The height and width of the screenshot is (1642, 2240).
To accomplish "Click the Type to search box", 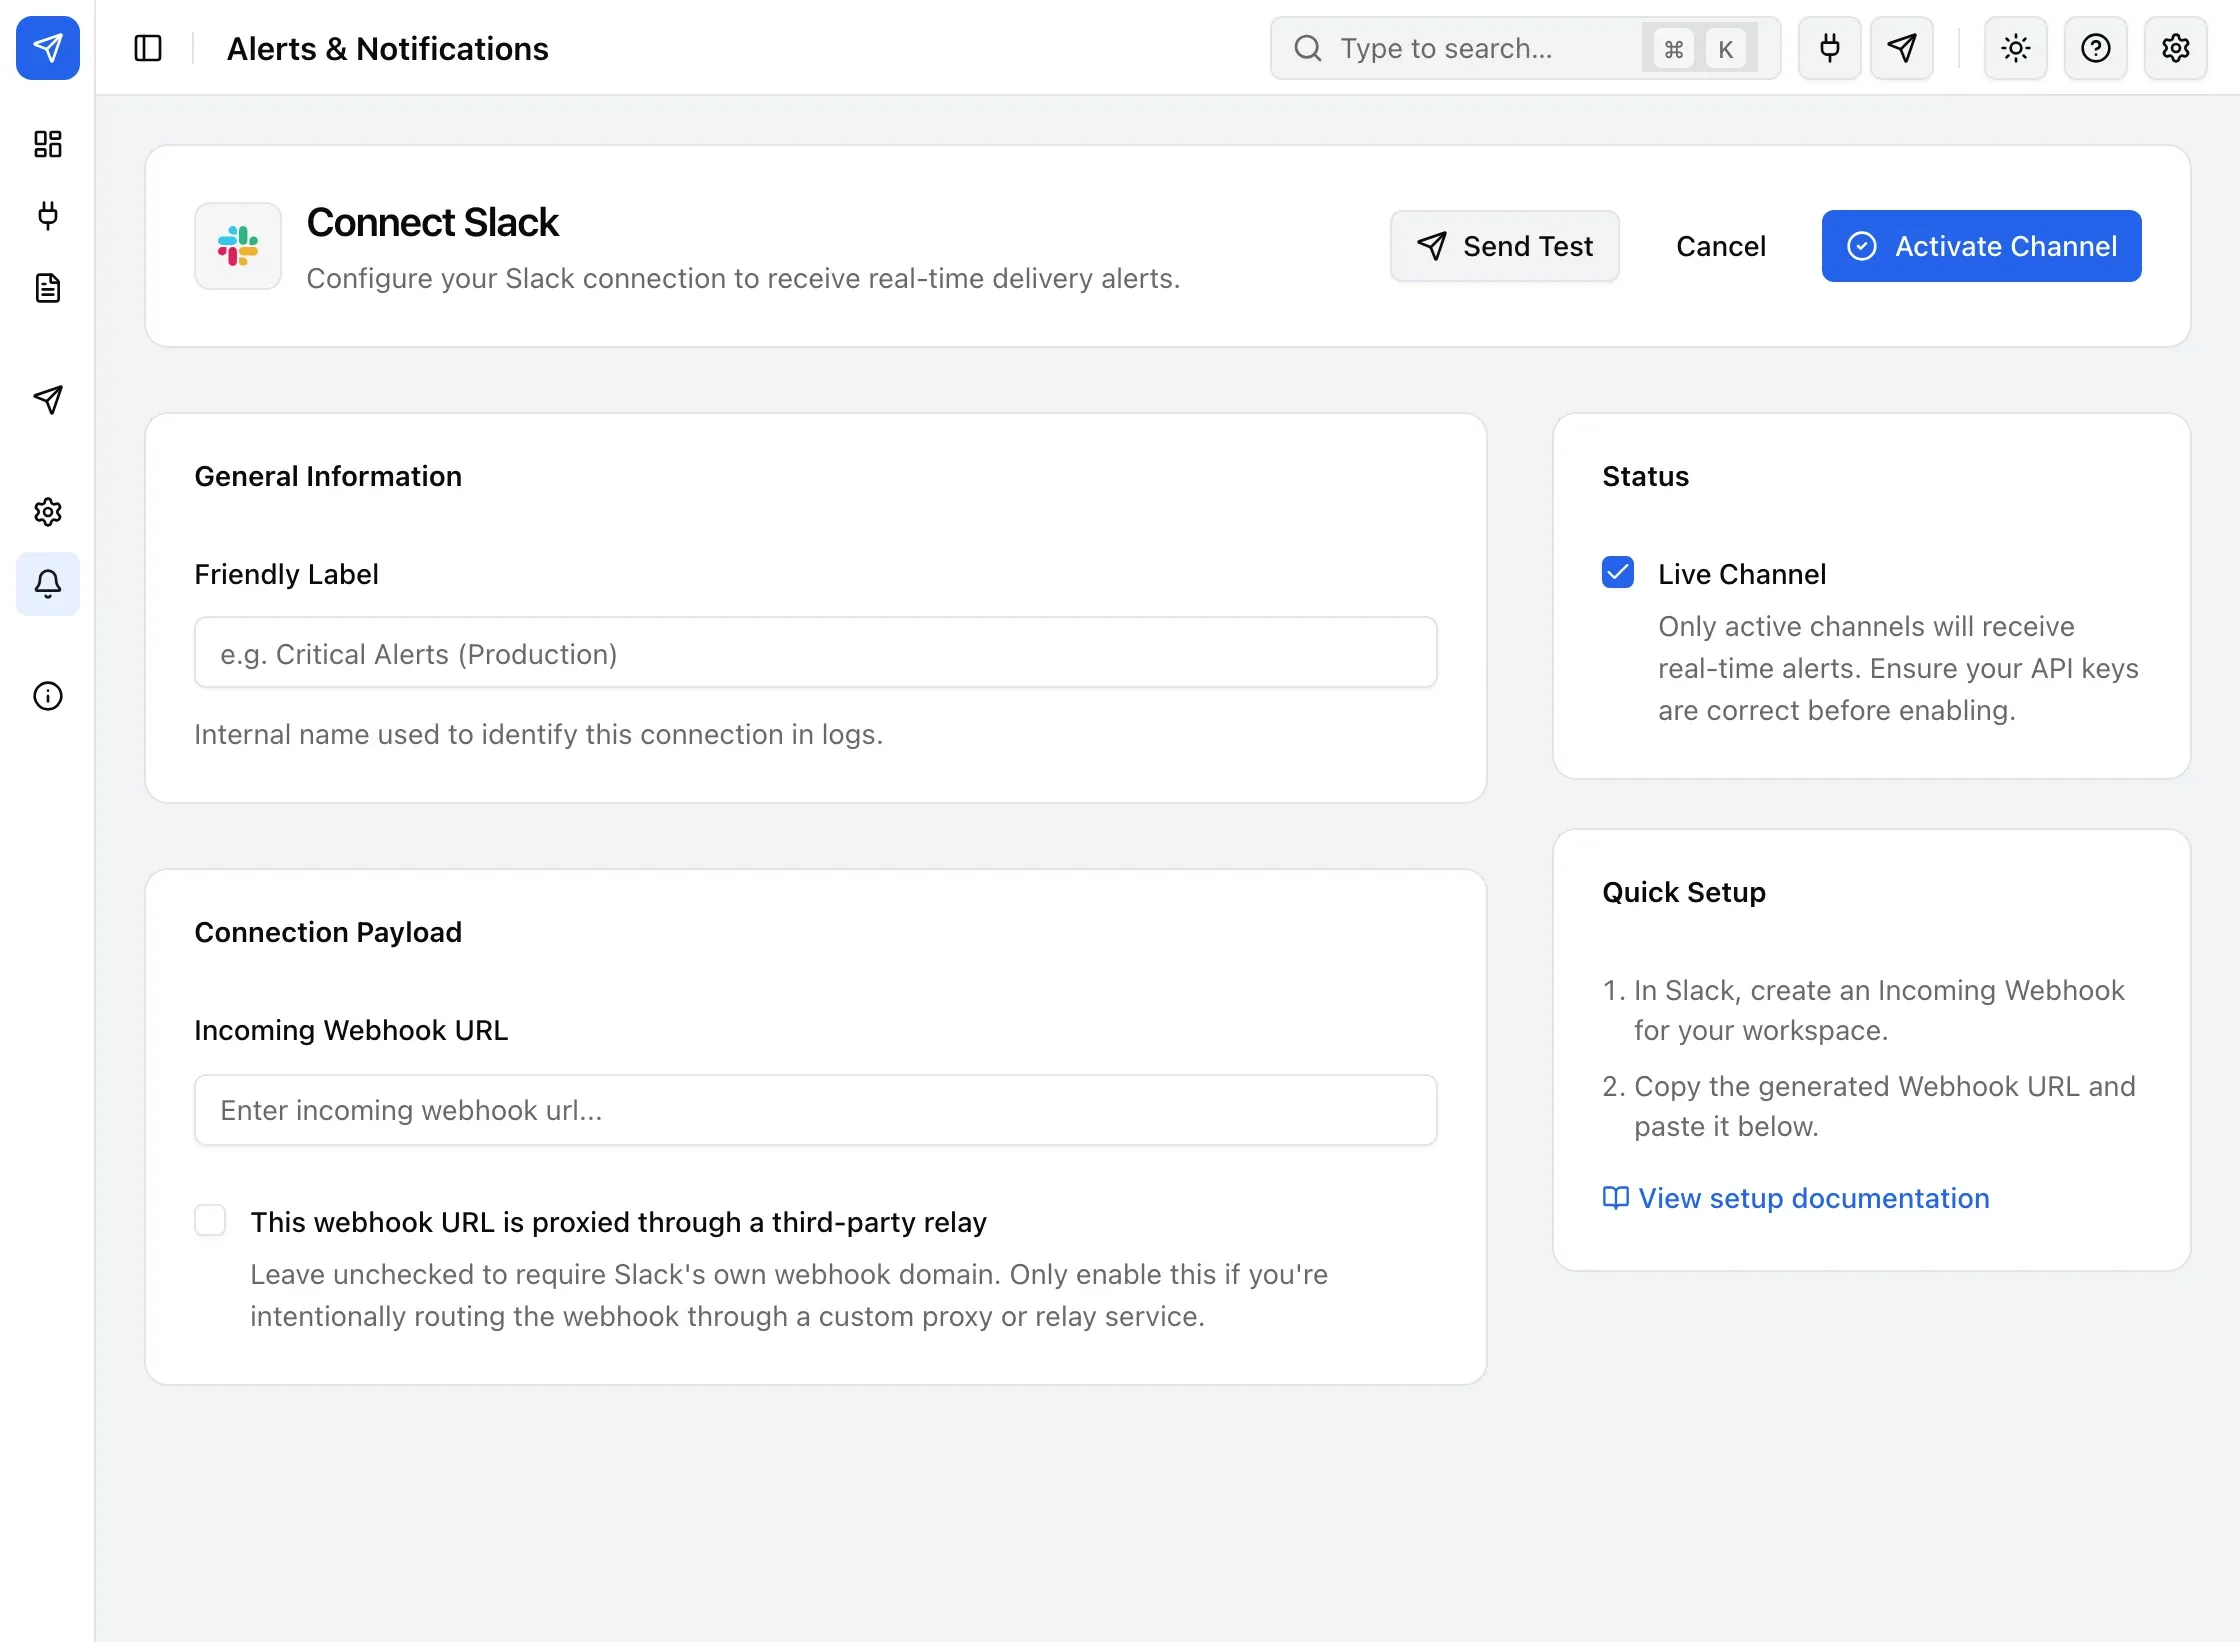I will coord(1526,48).
